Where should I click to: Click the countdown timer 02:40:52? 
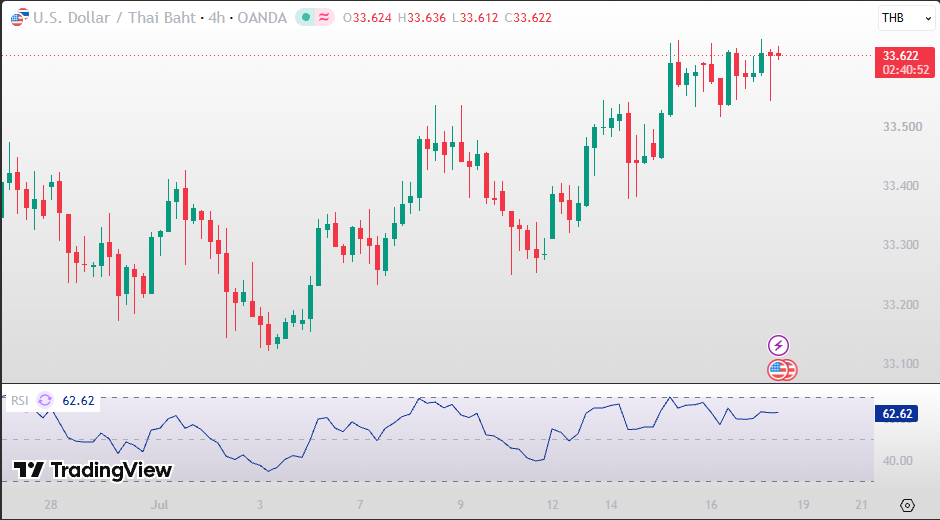click(x=906, y=70)
